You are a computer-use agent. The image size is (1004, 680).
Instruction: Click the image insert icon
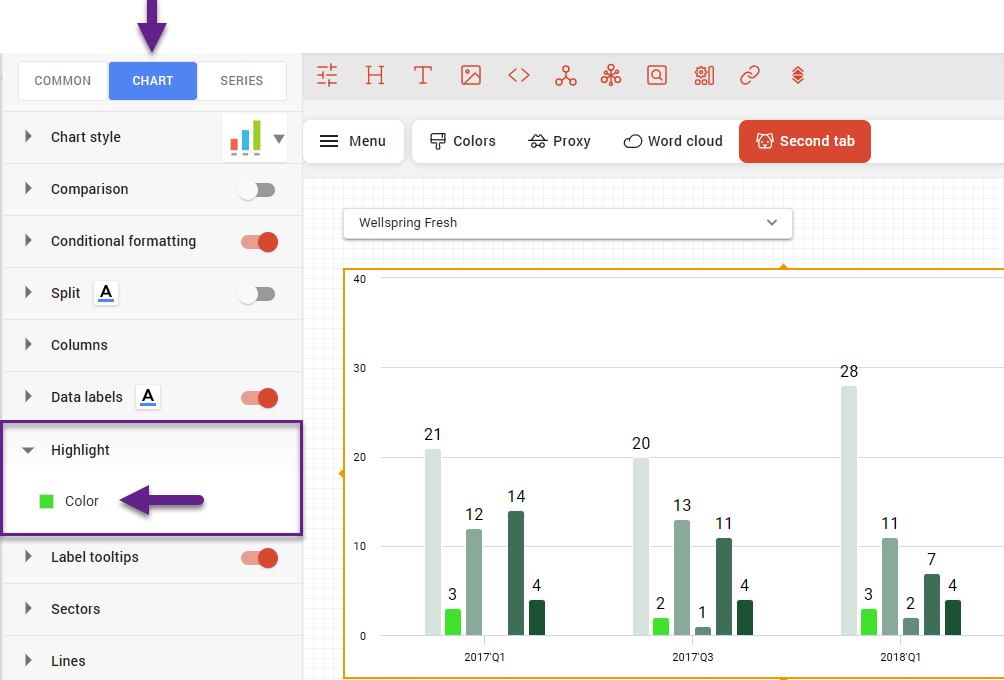click(x=471, y=75)
